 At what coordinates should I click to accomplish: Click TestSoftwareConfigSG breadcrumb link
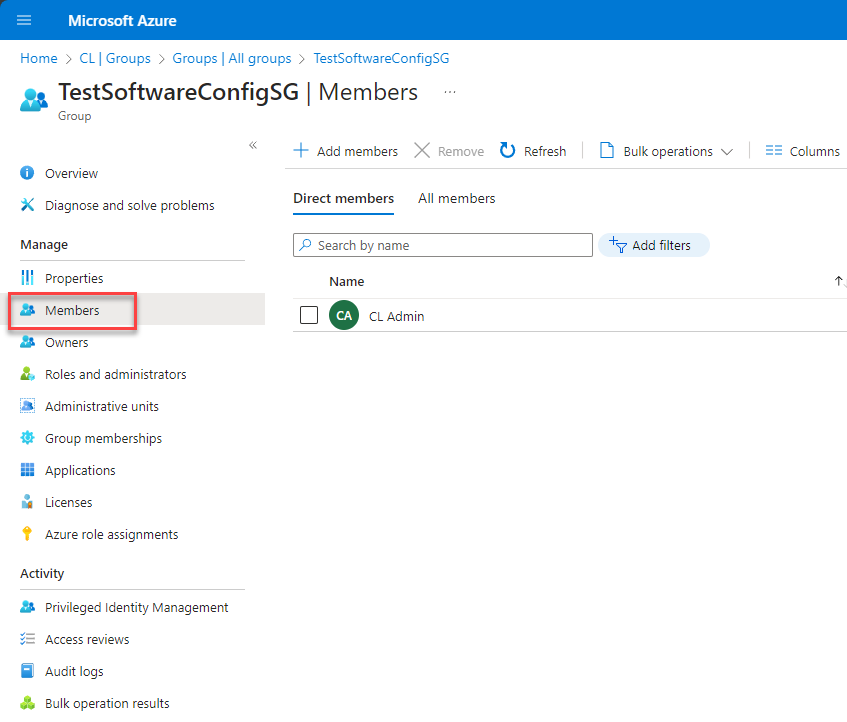[x=381, y=58]
